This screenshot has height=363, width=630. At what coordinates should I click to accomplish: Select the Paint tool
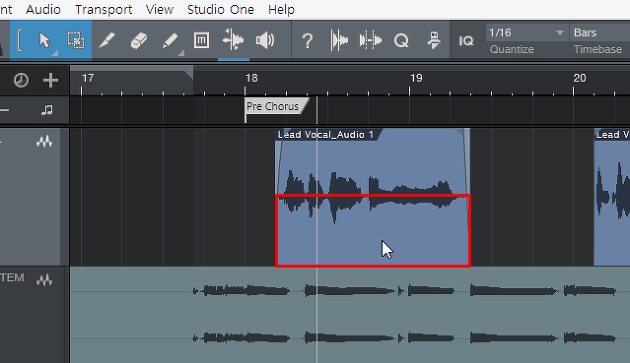(x=170, y=40)
